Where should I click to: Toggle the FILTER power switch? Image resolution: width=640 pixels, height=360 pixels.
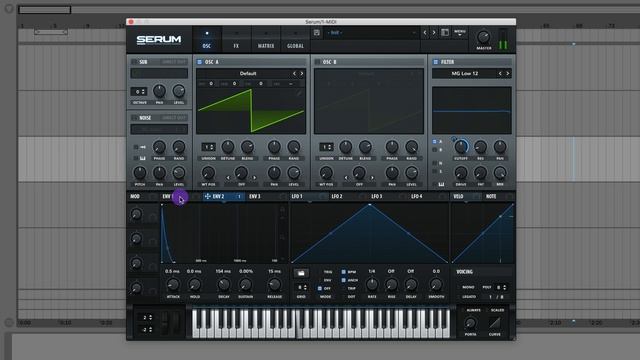pyautogui.click(x=436, y=62)
